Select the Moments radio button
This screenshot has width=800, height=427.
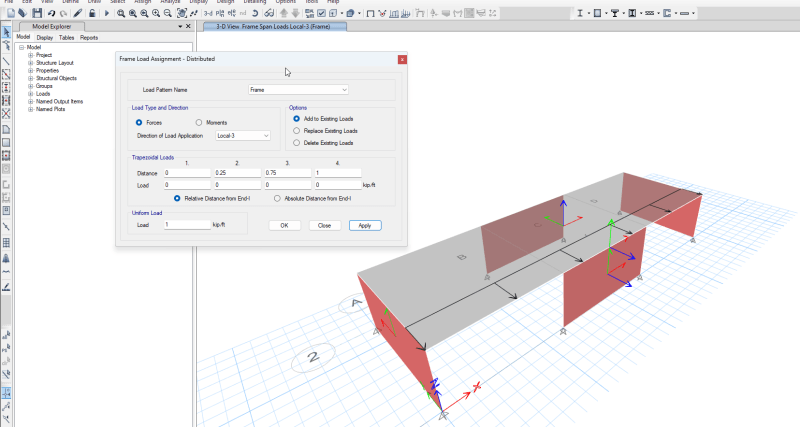click(199, 122)
